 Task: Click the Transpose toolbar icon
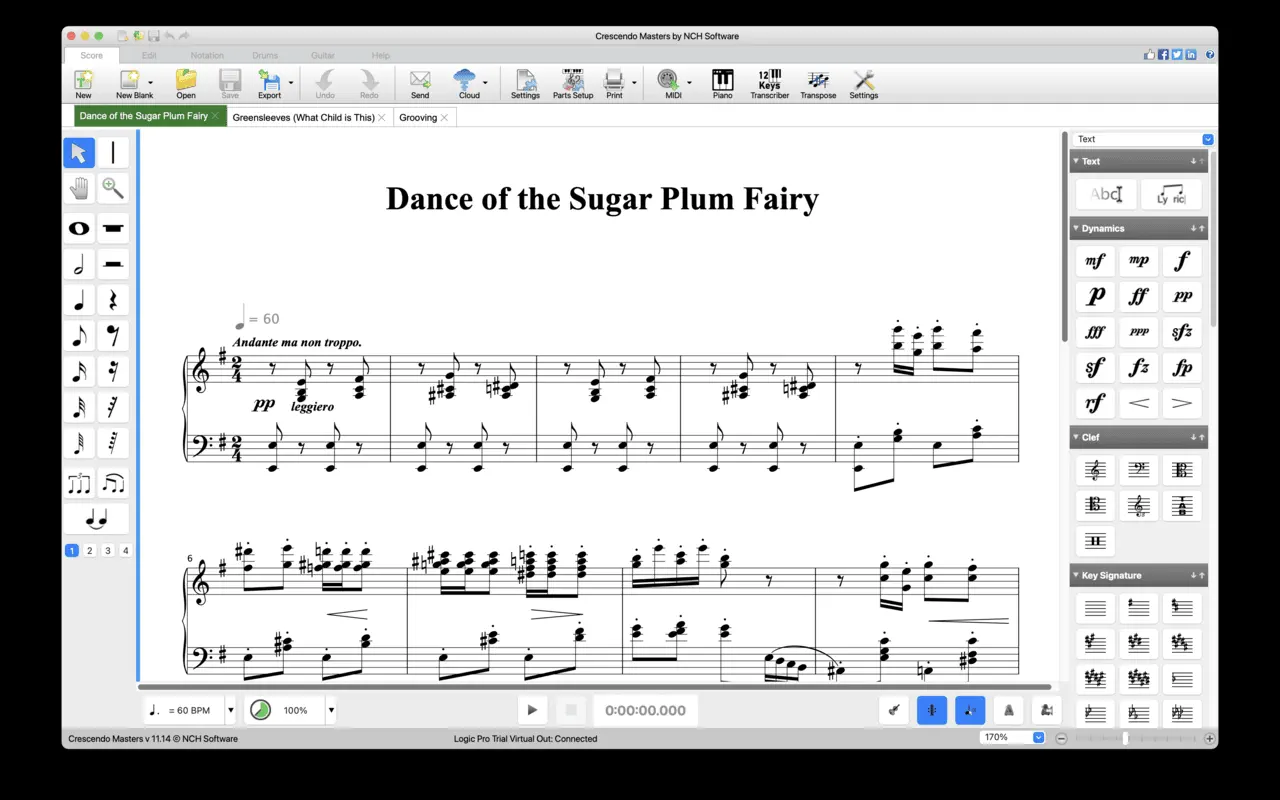[x=818, y=84]
